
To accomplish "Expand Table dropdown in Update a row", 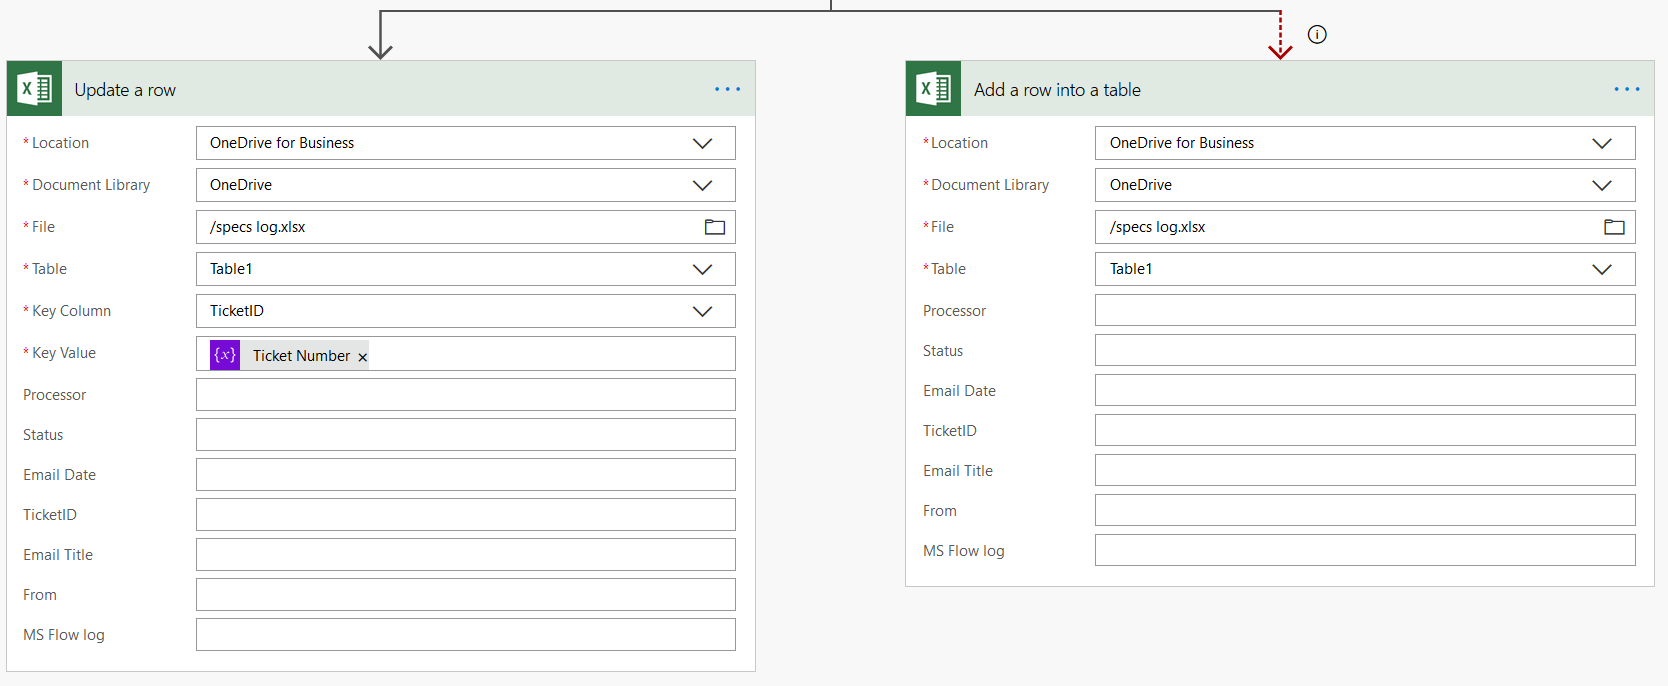I will point(703,269).
